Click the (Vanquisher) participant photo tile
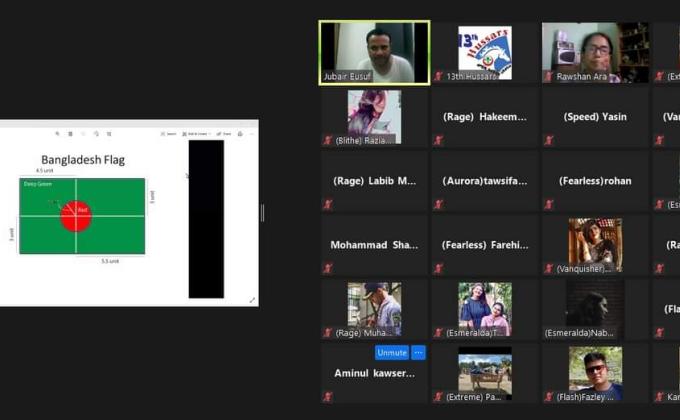The image size is (680, 420). coord(595,244)
